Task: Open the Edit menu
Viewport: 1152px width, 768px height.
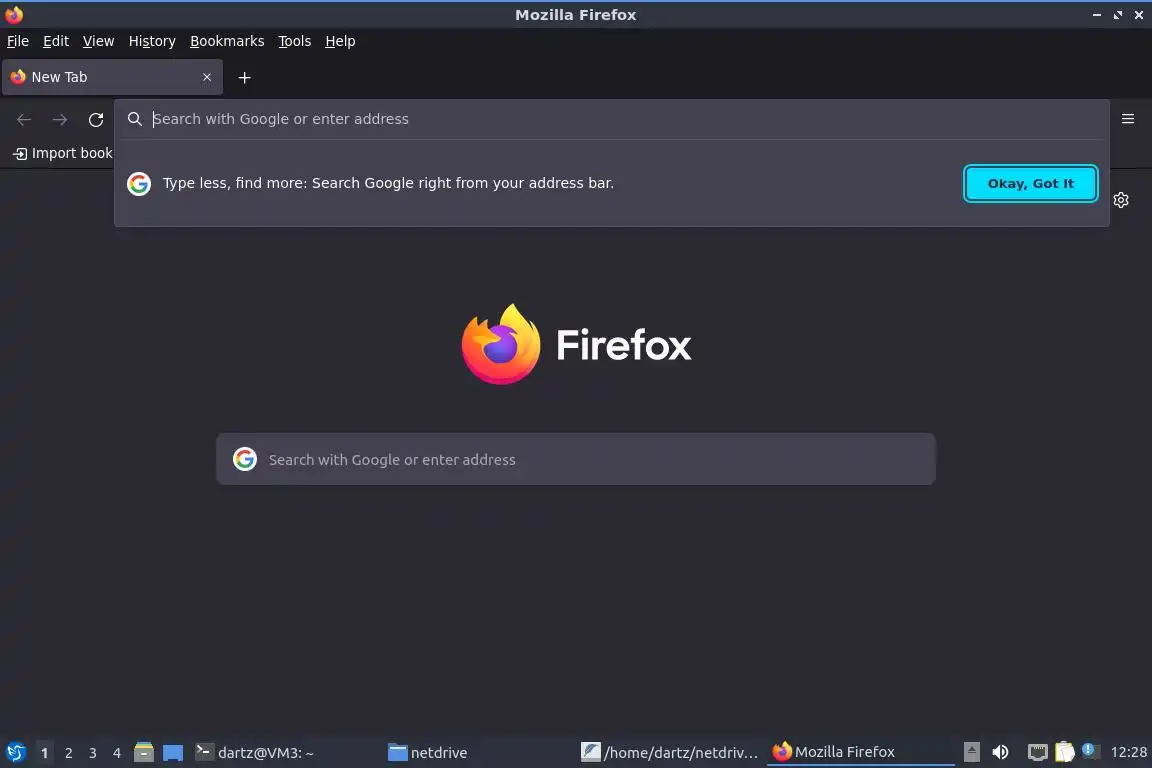Action: pyautogui.click(x=56, y=41)
